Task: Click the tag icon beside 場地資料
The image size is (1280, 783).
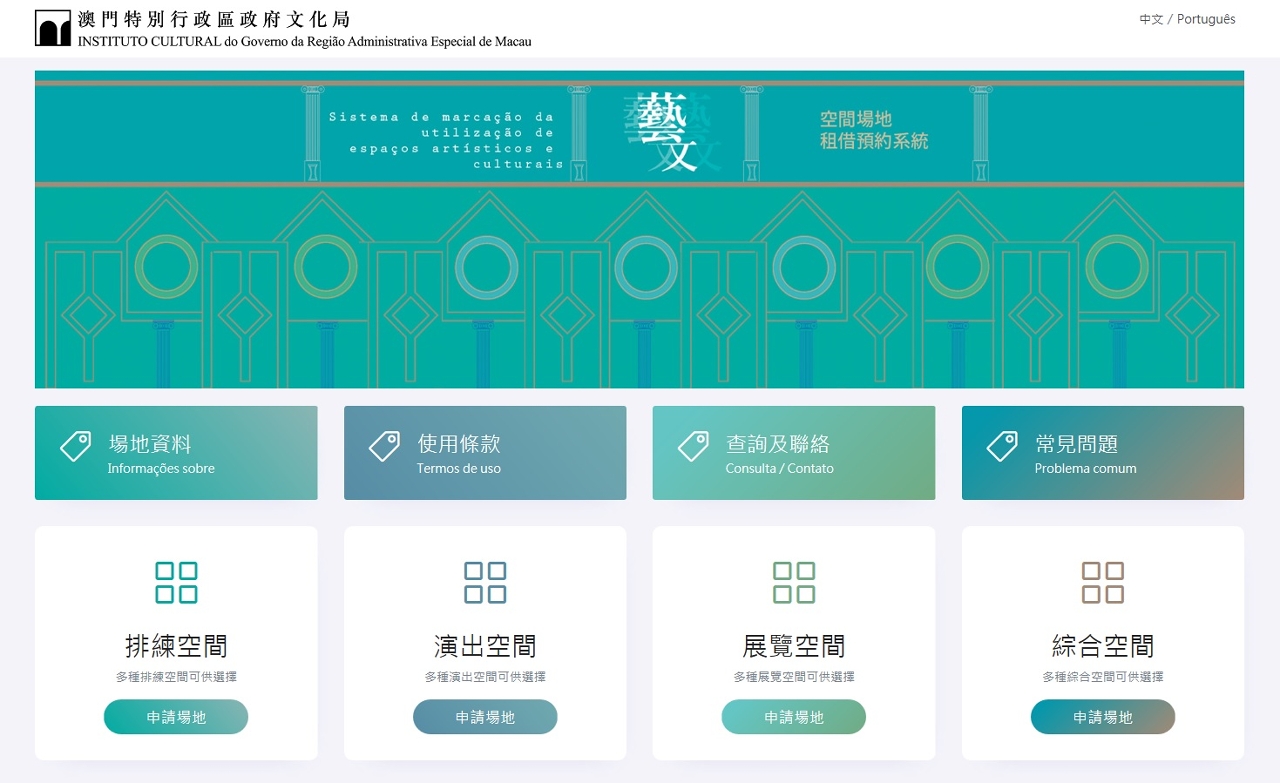Action: pos(75,446)
